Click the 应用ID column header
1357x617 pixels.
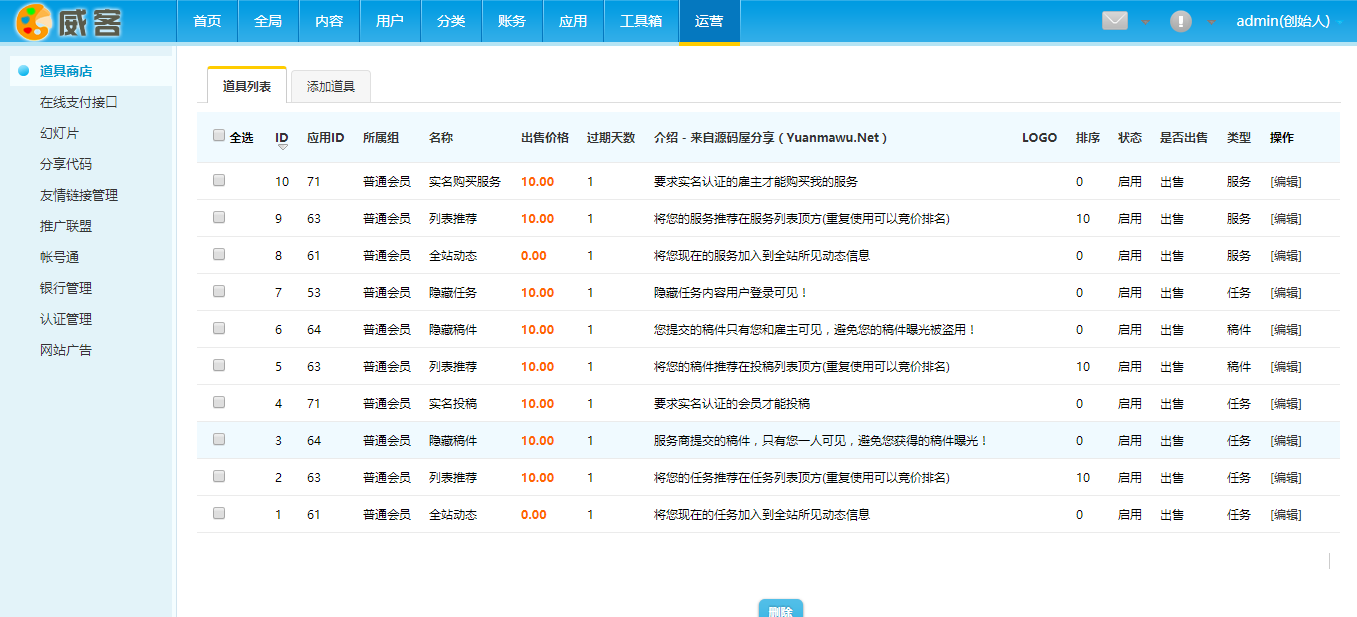(x=326, y=137)
